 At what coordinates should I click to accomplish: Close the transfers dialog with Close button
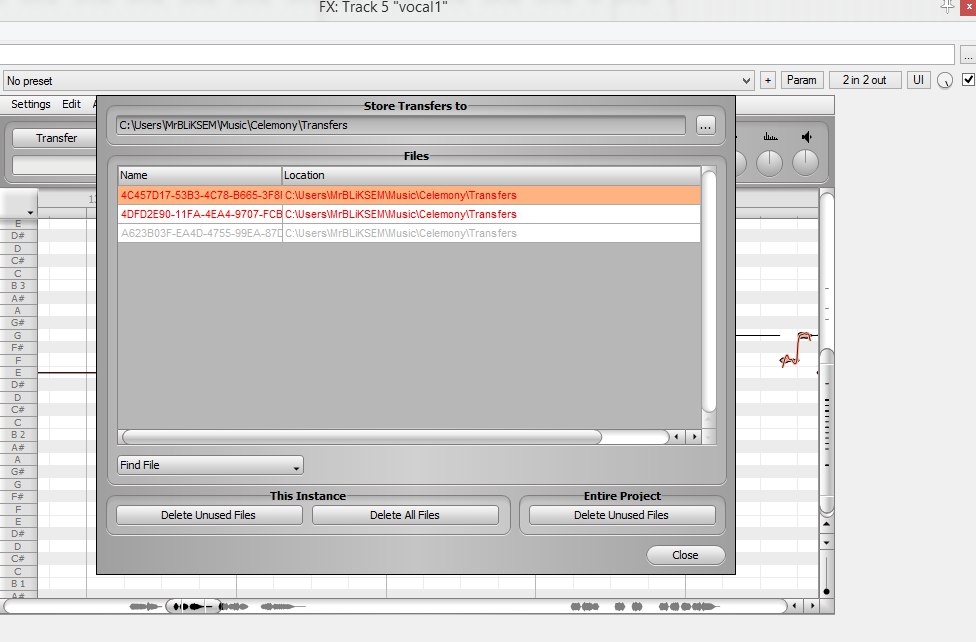[x=685, y=555]
